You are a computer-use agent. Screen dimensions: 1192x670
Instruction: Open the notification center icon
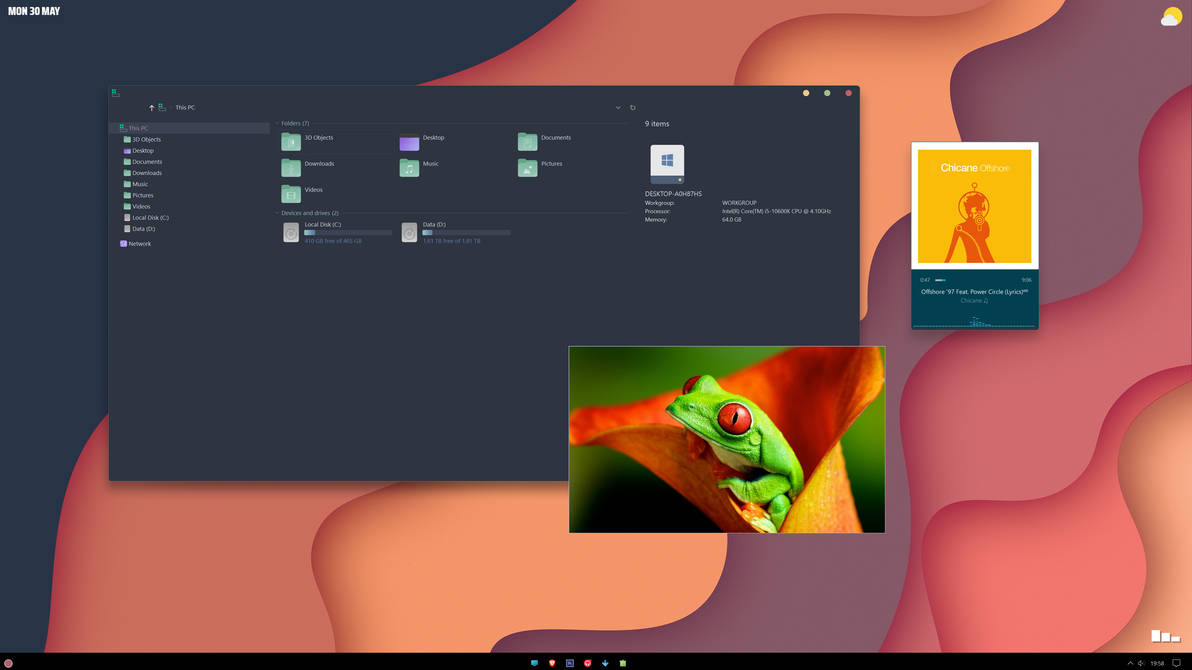coord(1177,663)
